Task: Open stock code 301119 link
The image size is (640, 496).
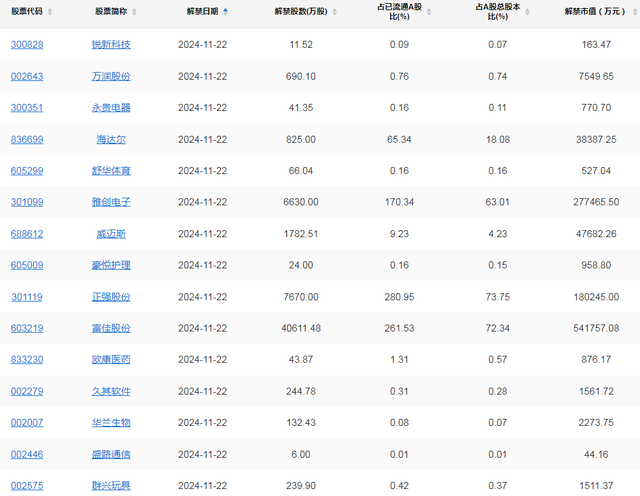Action: (x=27, y=297)
